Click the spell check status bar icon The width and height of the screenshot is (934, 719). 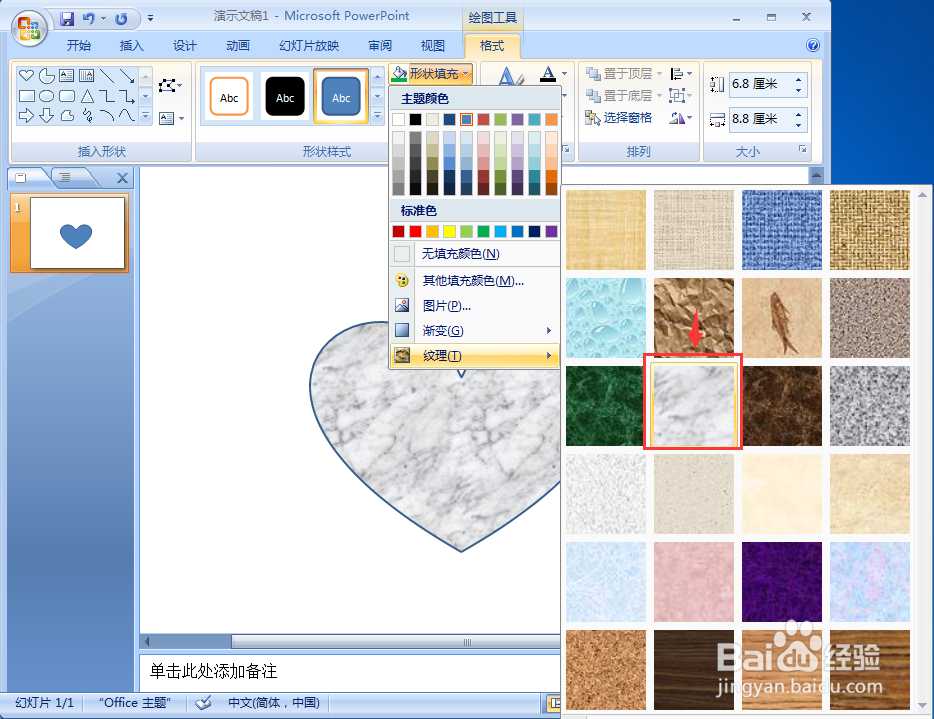point(204,703)
